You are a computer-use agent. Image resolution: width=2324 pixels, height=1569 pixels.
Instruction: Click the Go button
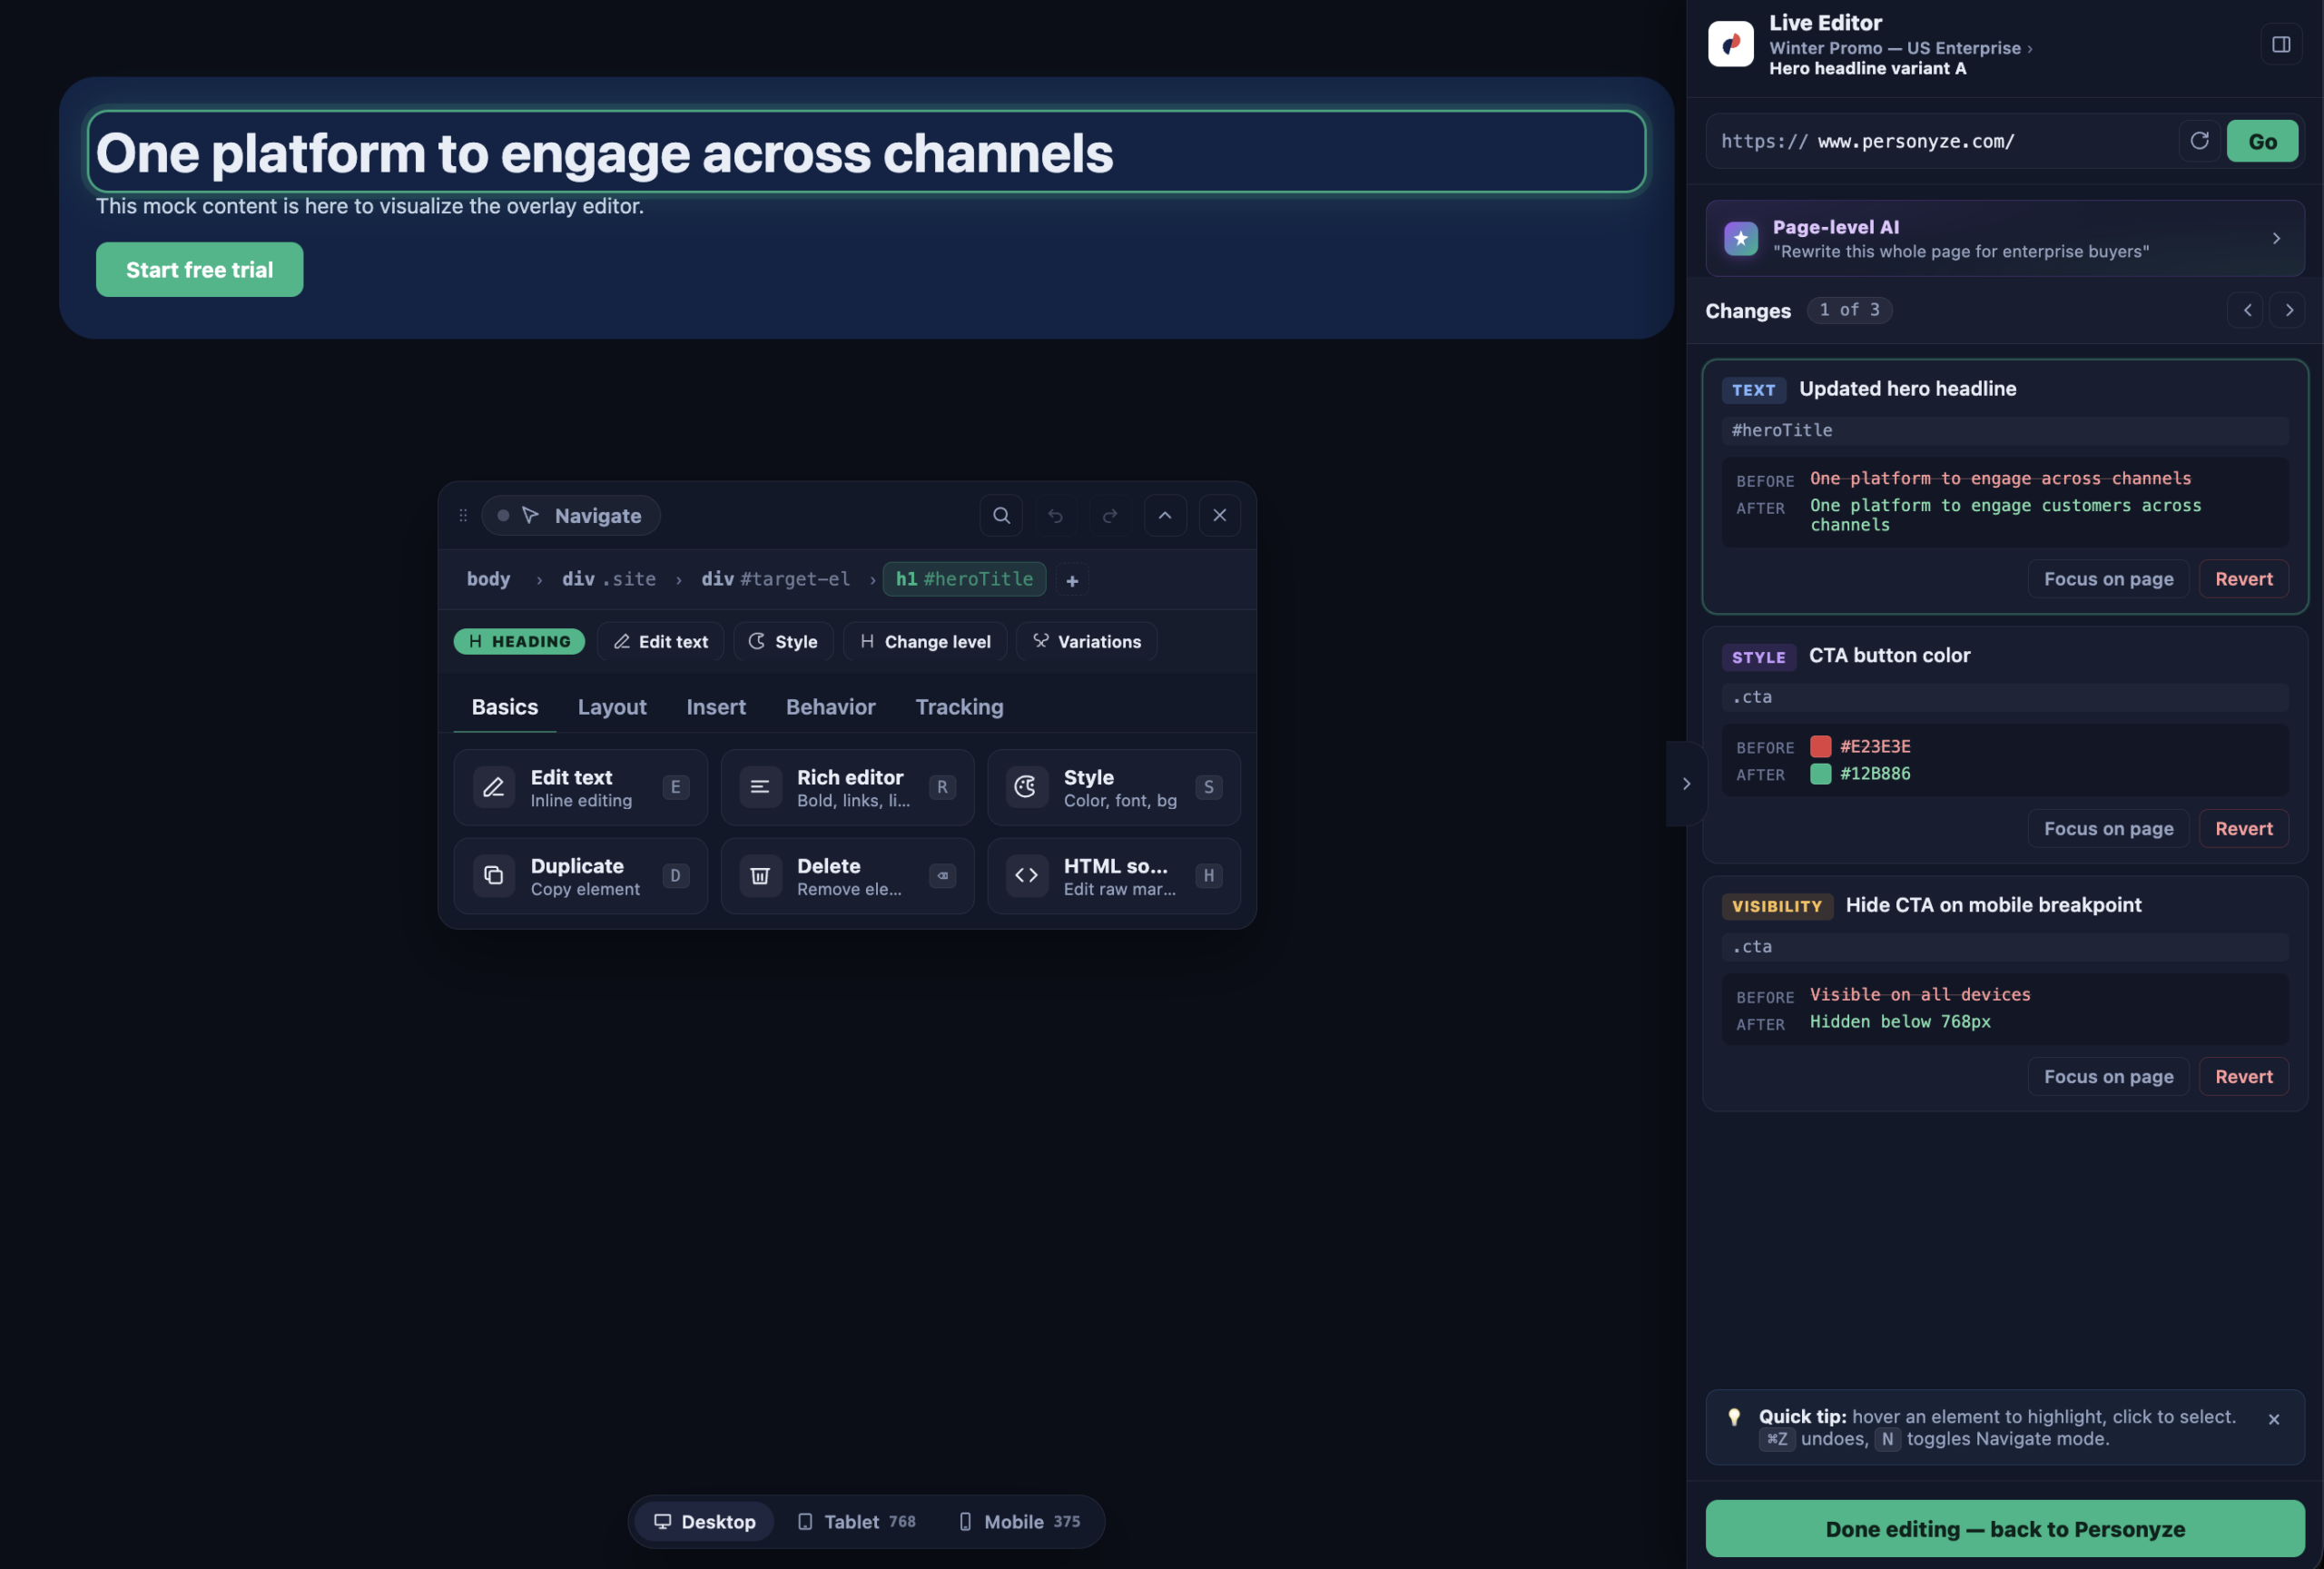[x=2262, y=141]
